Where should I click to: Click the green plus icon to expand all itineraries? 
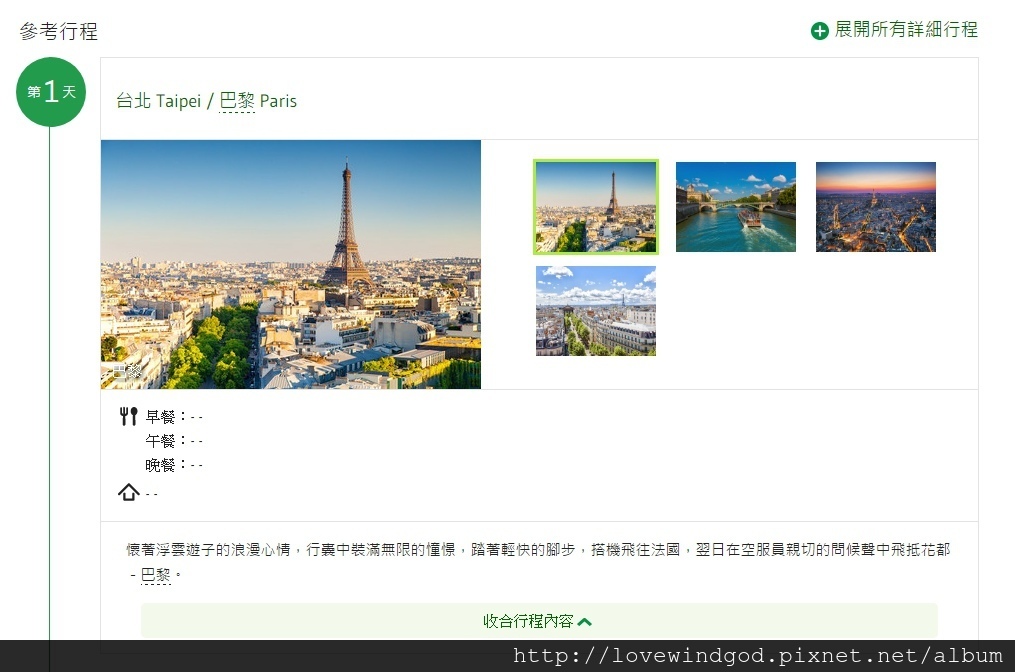coord(820,30)
